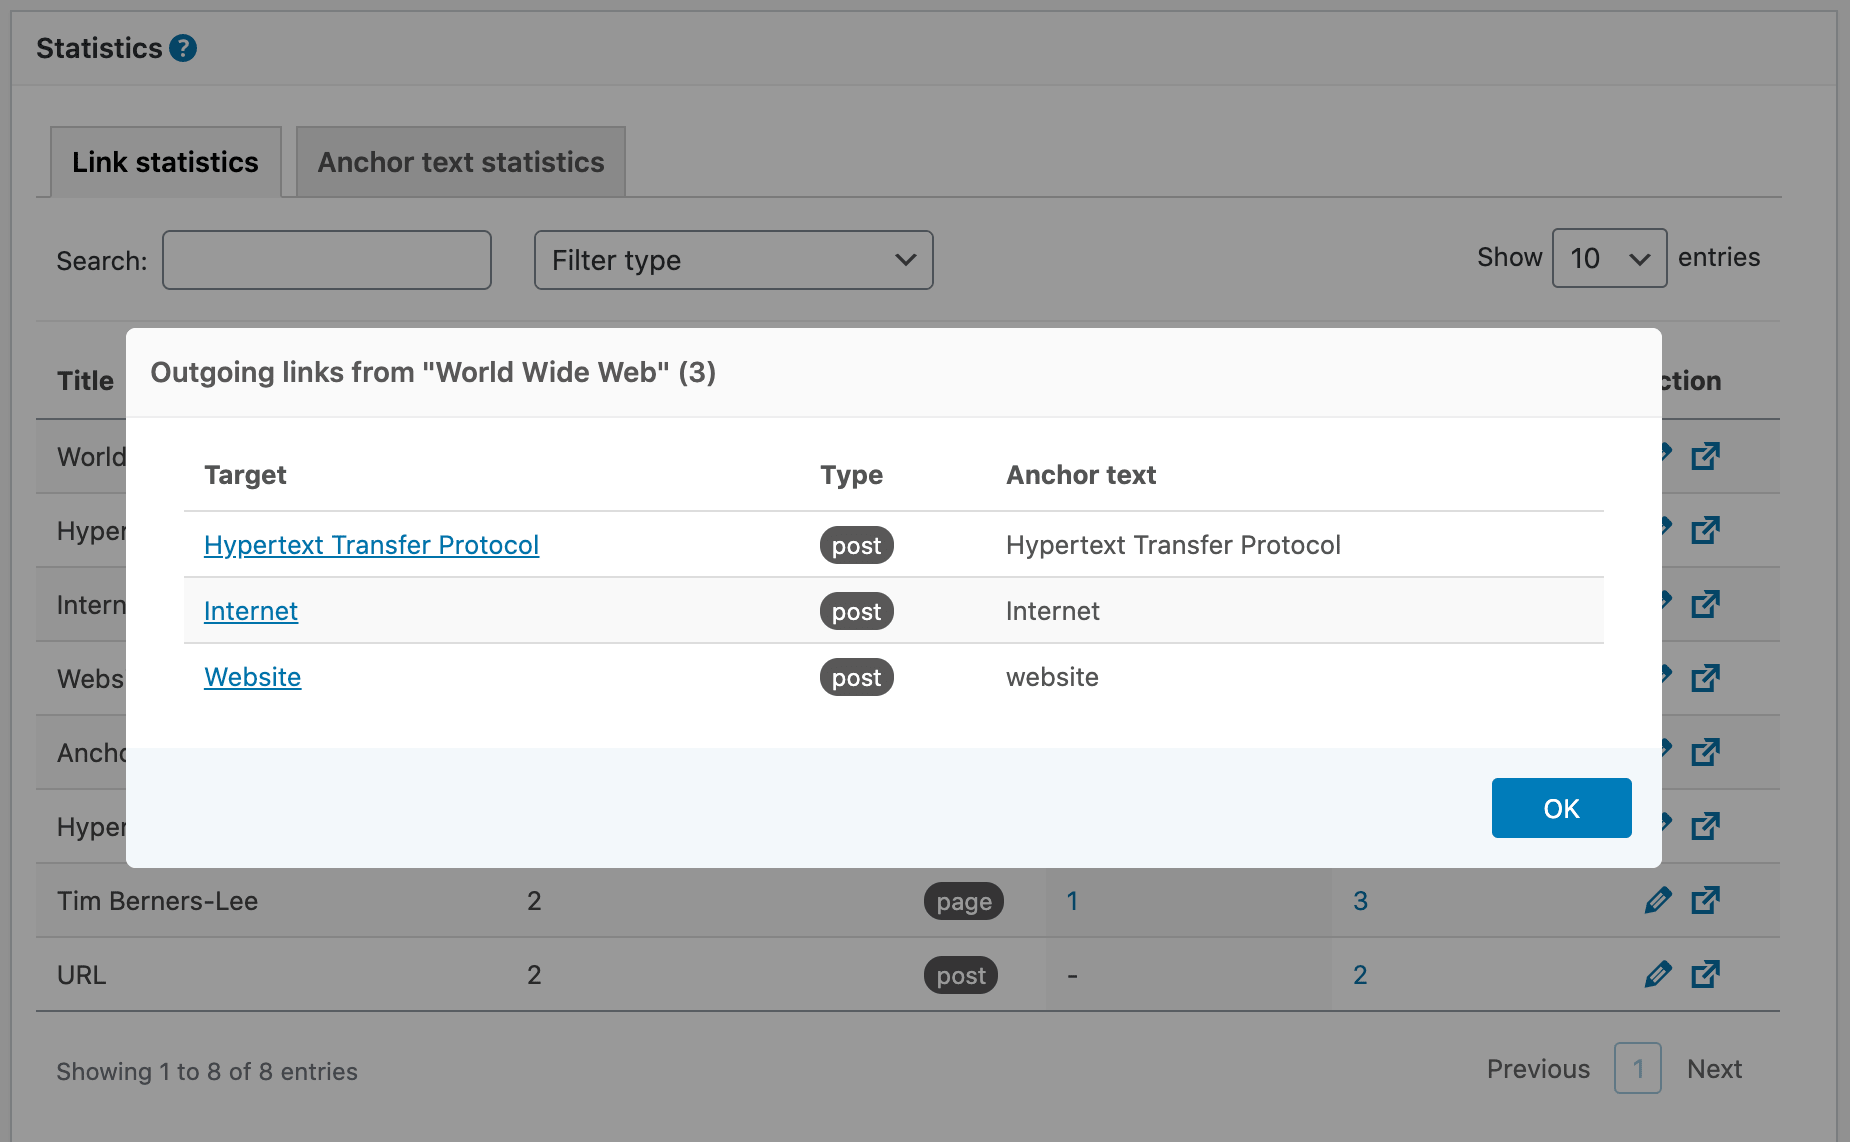This screenshot has height=1142, width=1850.
Task: Open external link icon in URL row
Action: (x=1705, y=974)
